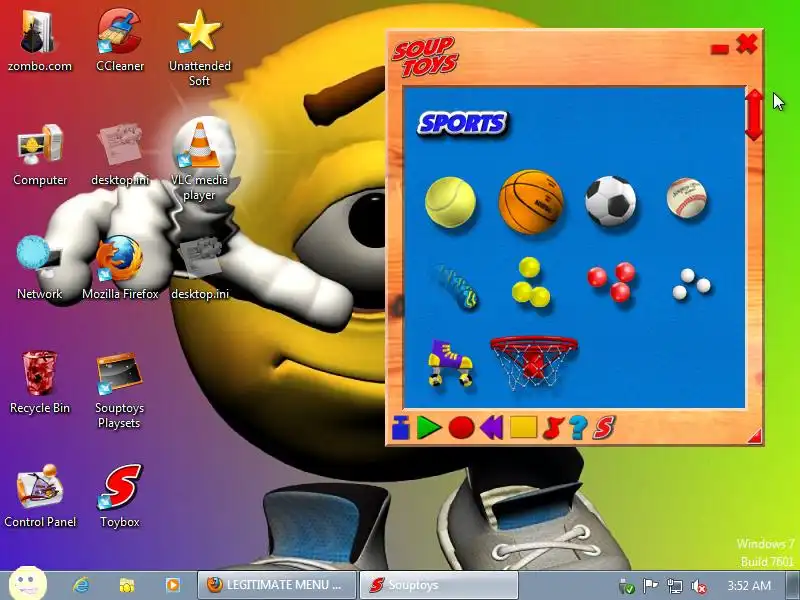800x600 pixels.
Task: Select desktop.ini file next to Computer
Action: 120,155
